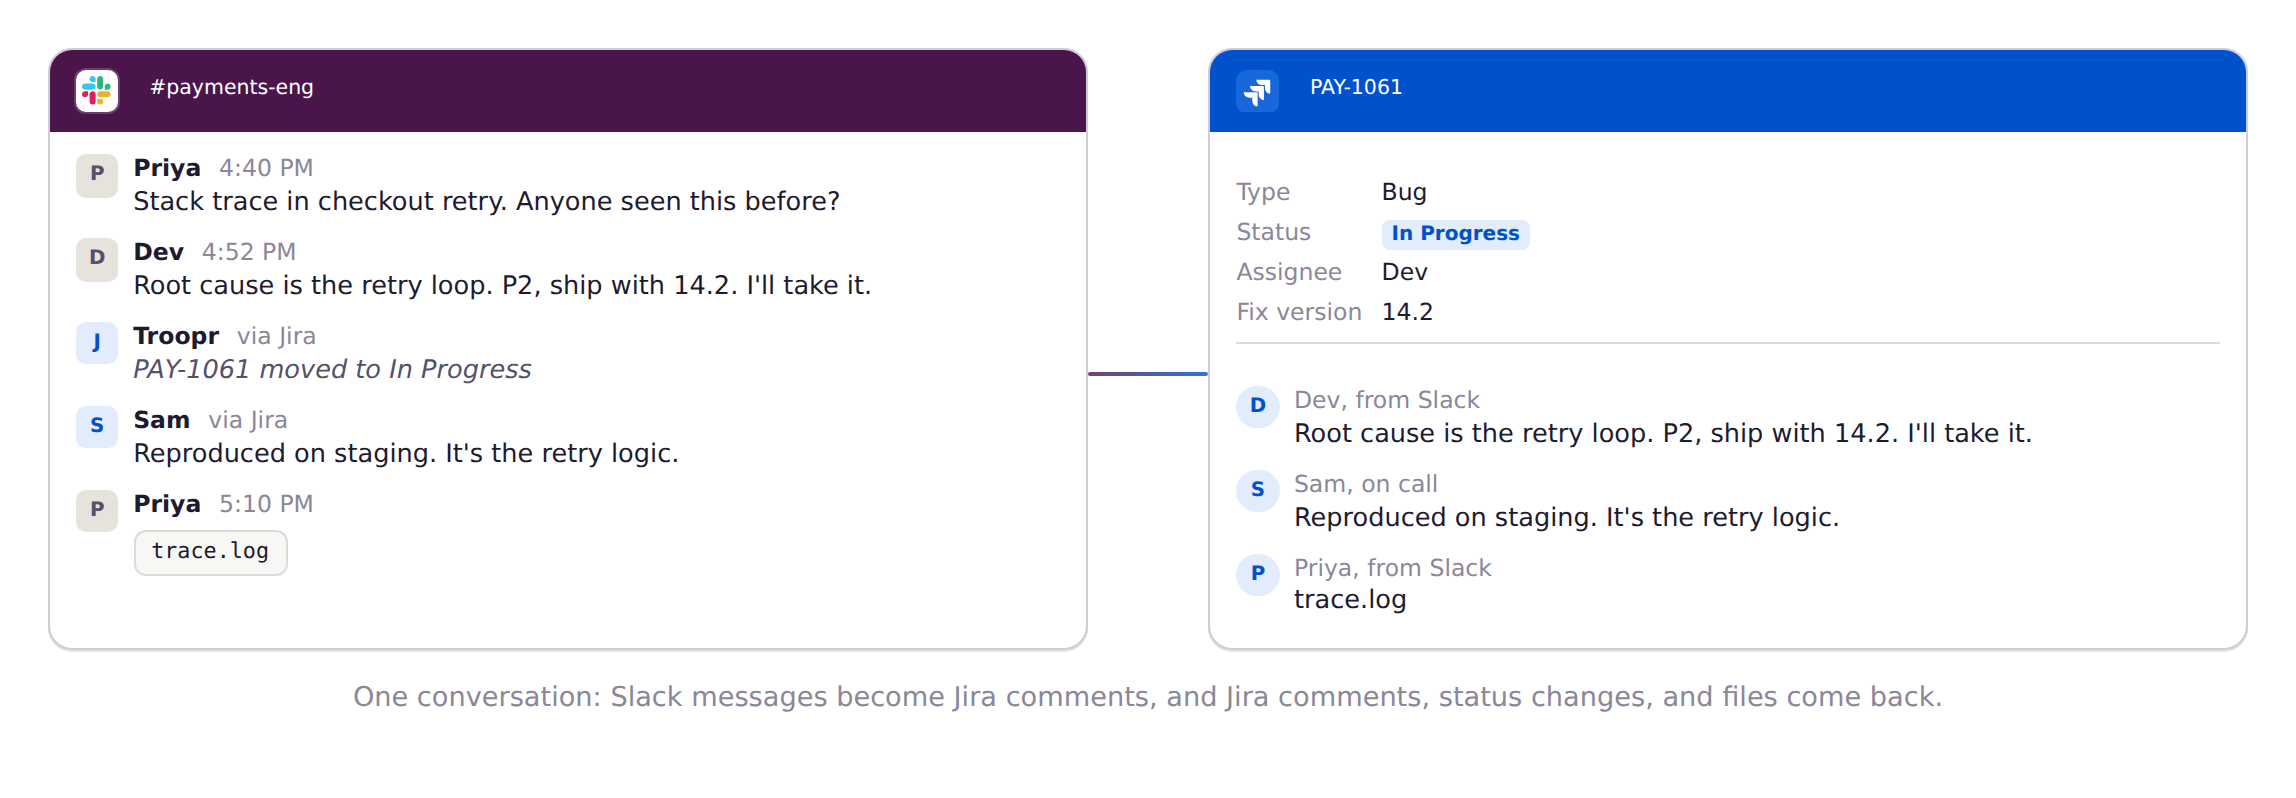Click the "Assignee" field label

(x=1289, y=272)
